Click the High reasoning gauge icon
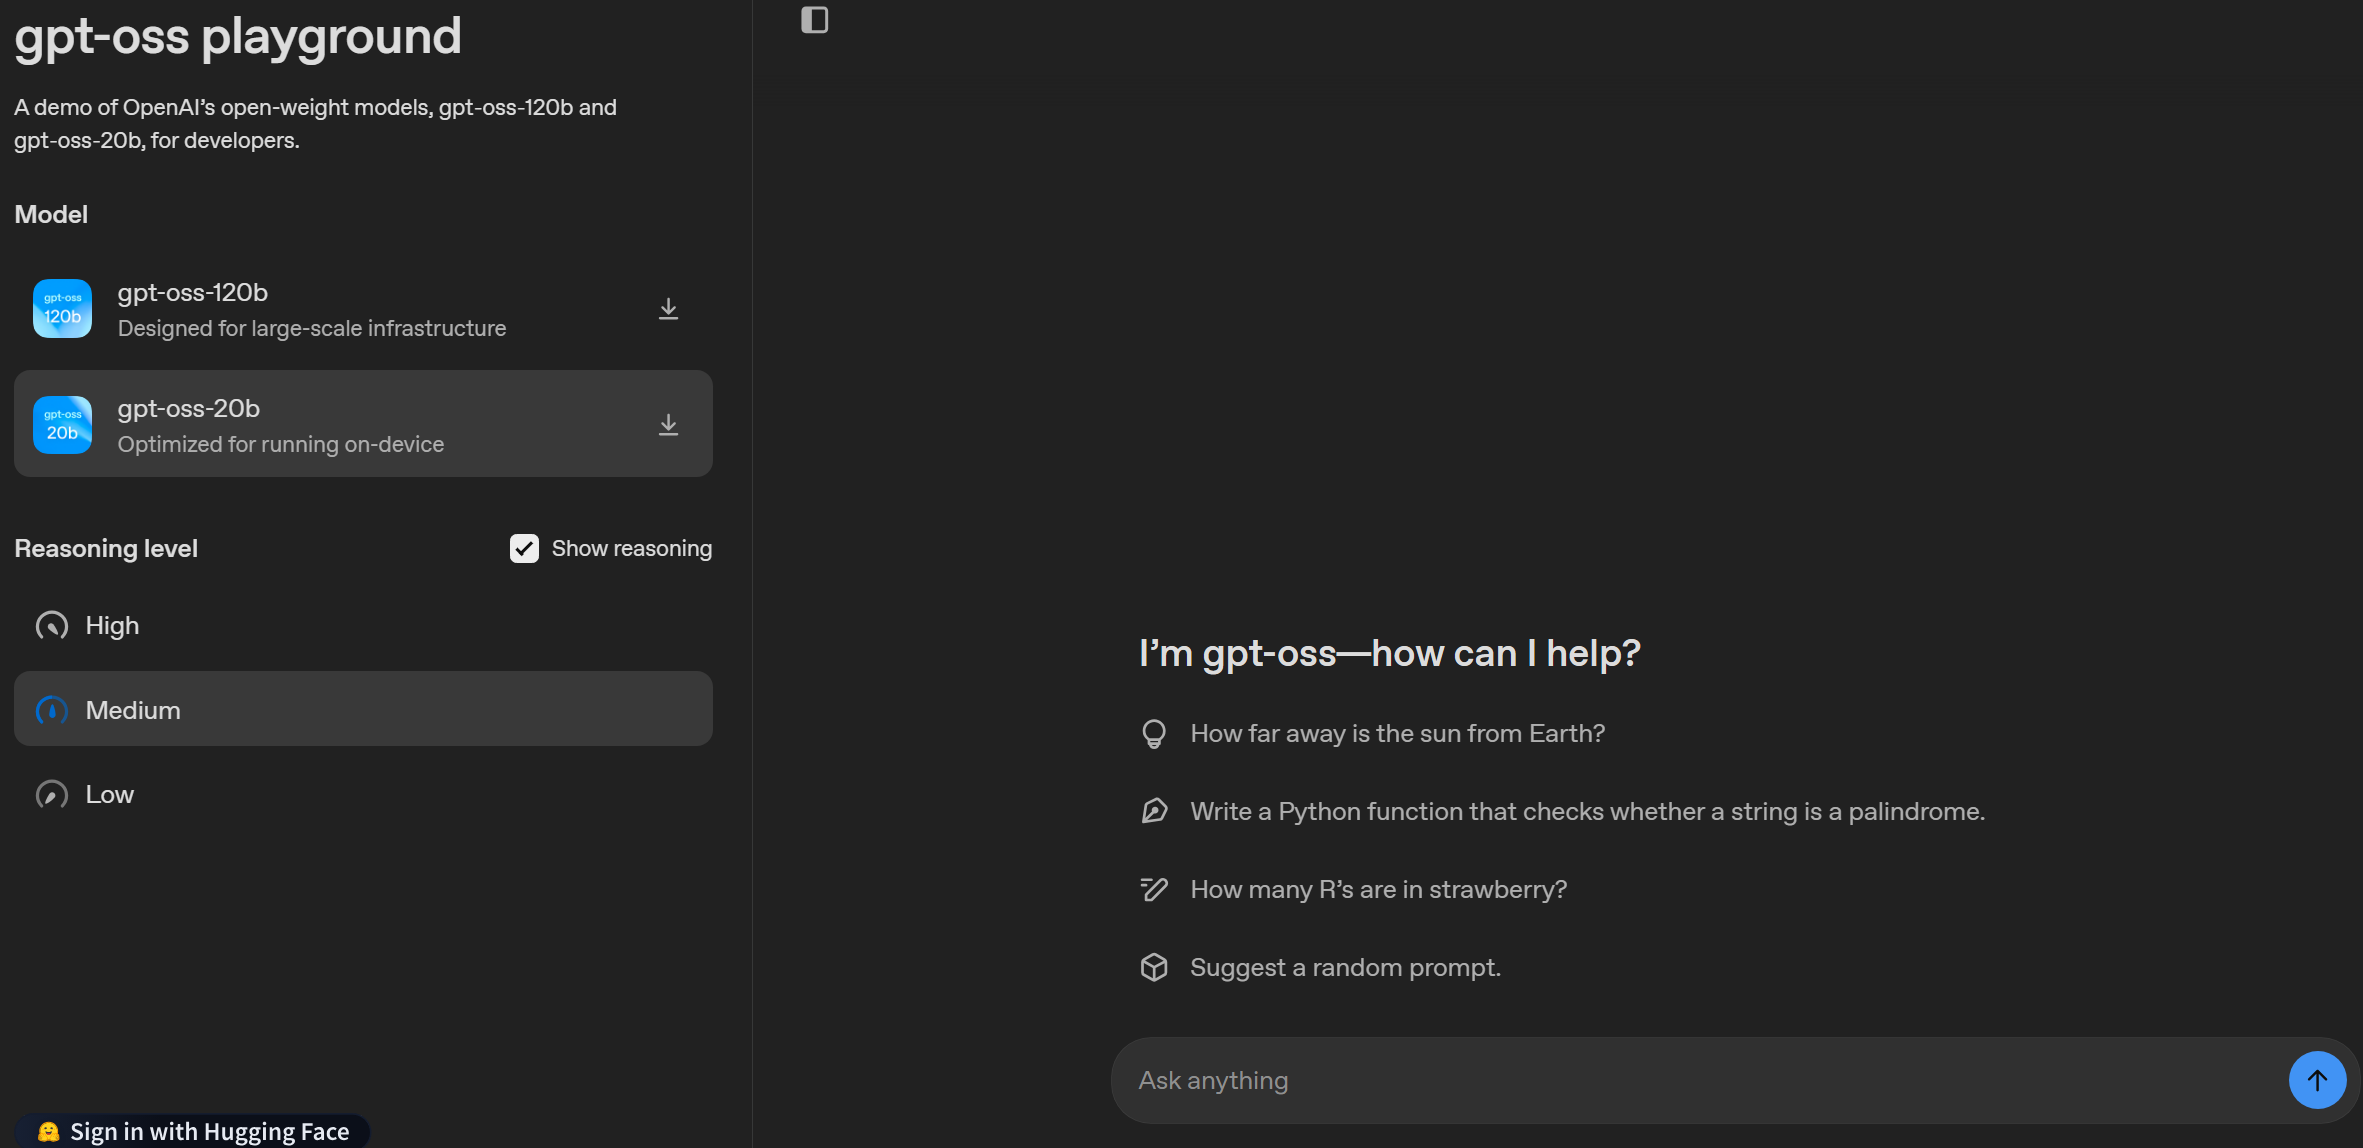This screenshot has width=2363, height=1148. pyautogui.click(x=52, y=626)
